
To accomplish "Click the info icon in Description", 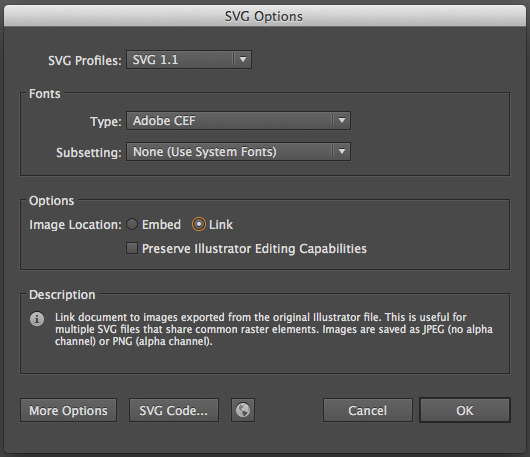I will 37,319.
